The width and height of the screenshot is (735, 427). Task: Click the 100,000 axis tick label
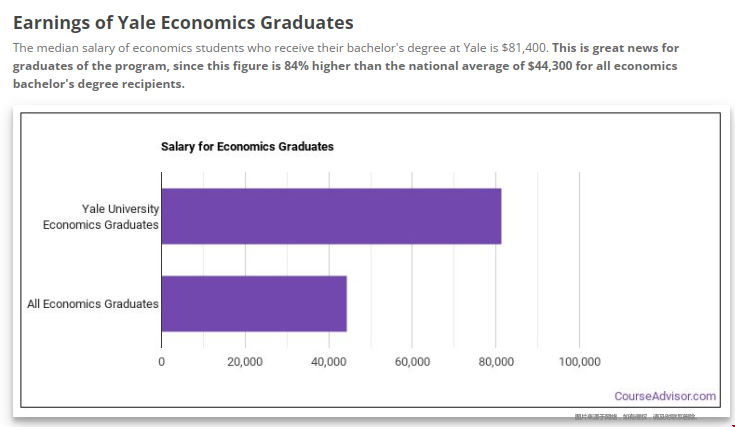pyautogui.click(x=579, y=361)
